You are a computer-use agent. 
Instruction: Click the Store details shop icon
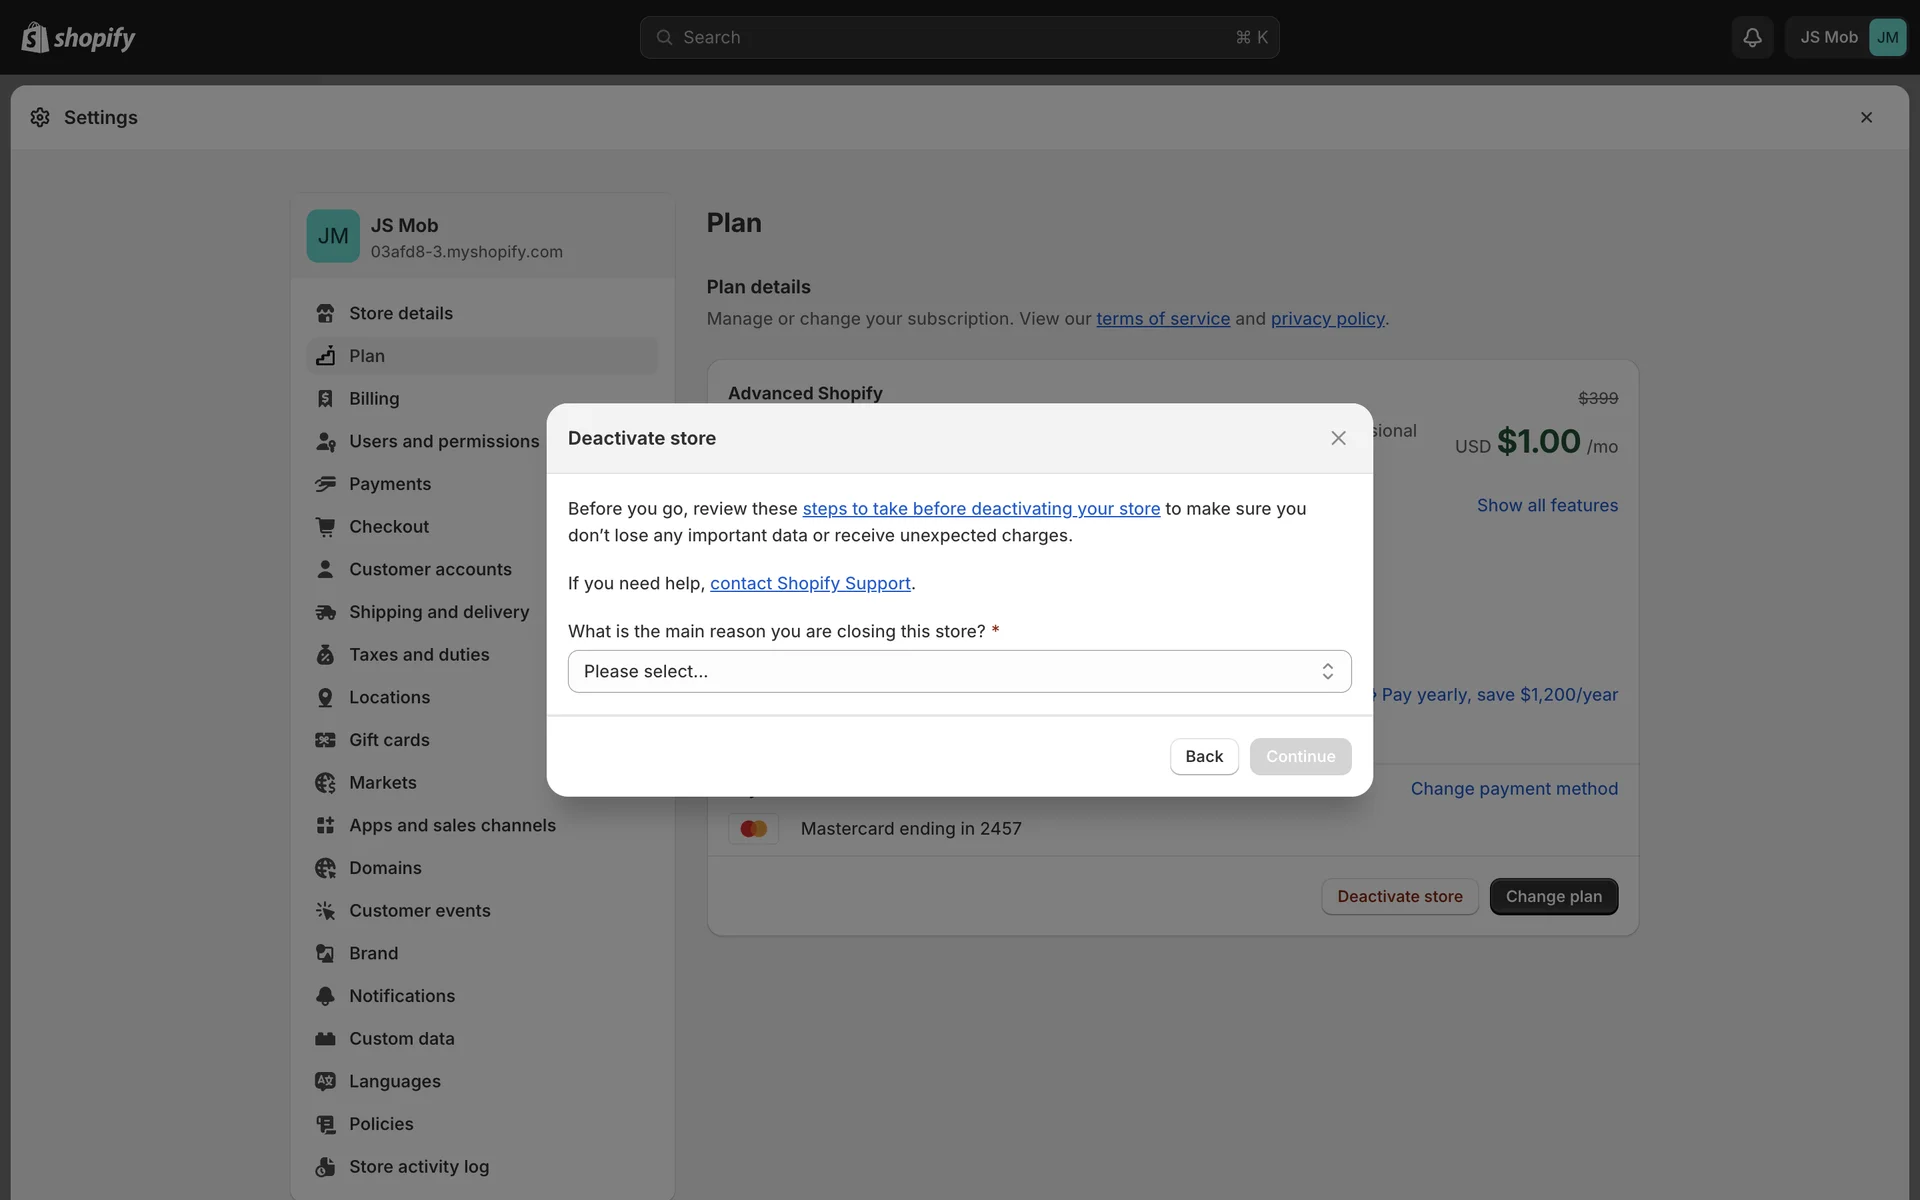(325, 313)
